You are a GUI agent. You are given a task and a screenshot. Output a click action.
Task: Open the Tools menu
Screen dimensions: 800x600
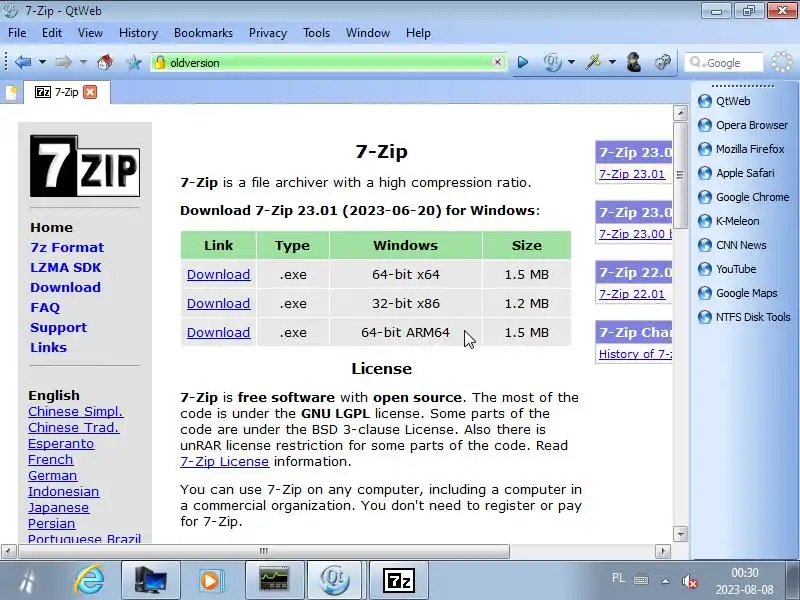pyautogui.click(x=316, y=33)
